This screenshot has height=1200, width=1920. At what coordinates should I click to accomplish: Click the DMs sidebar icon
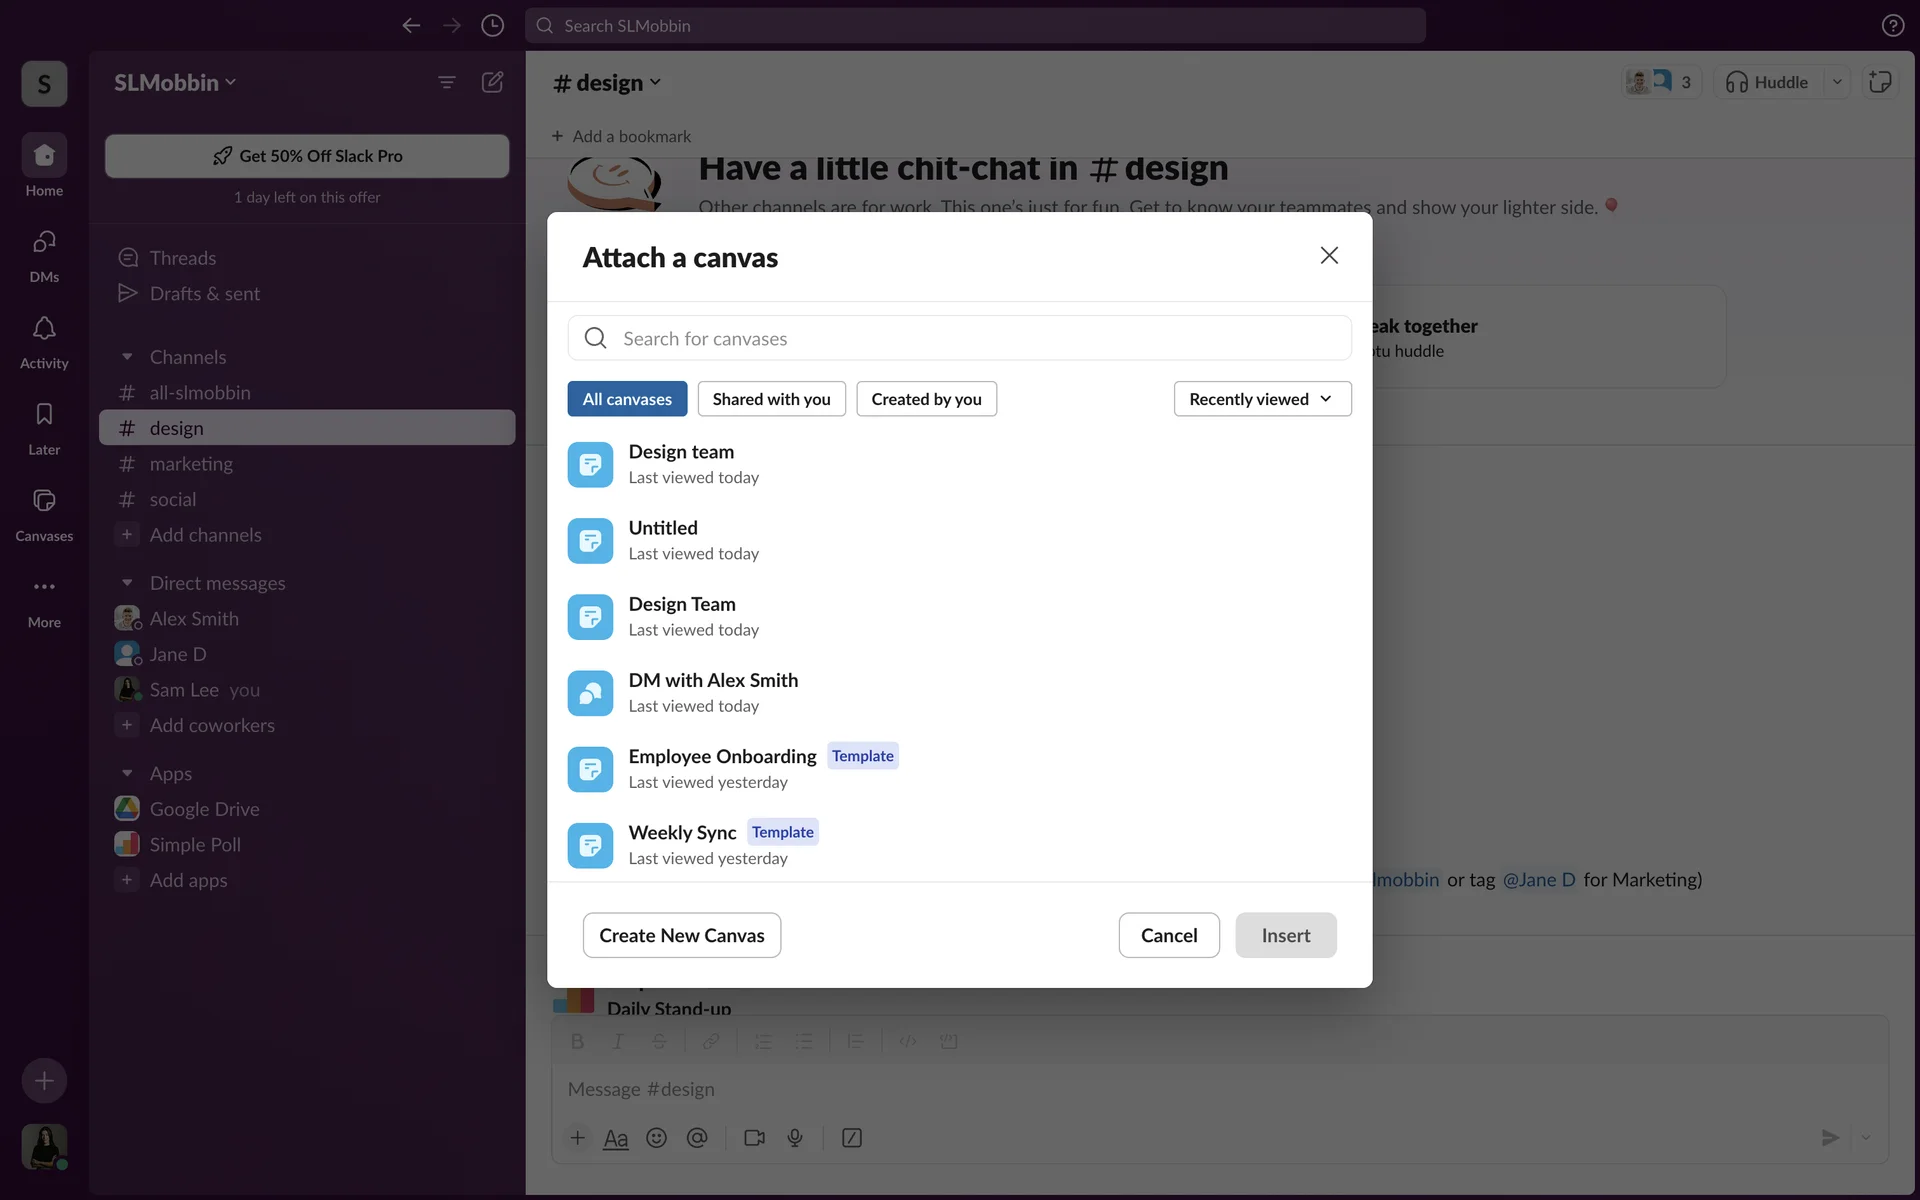pos(44,243)
